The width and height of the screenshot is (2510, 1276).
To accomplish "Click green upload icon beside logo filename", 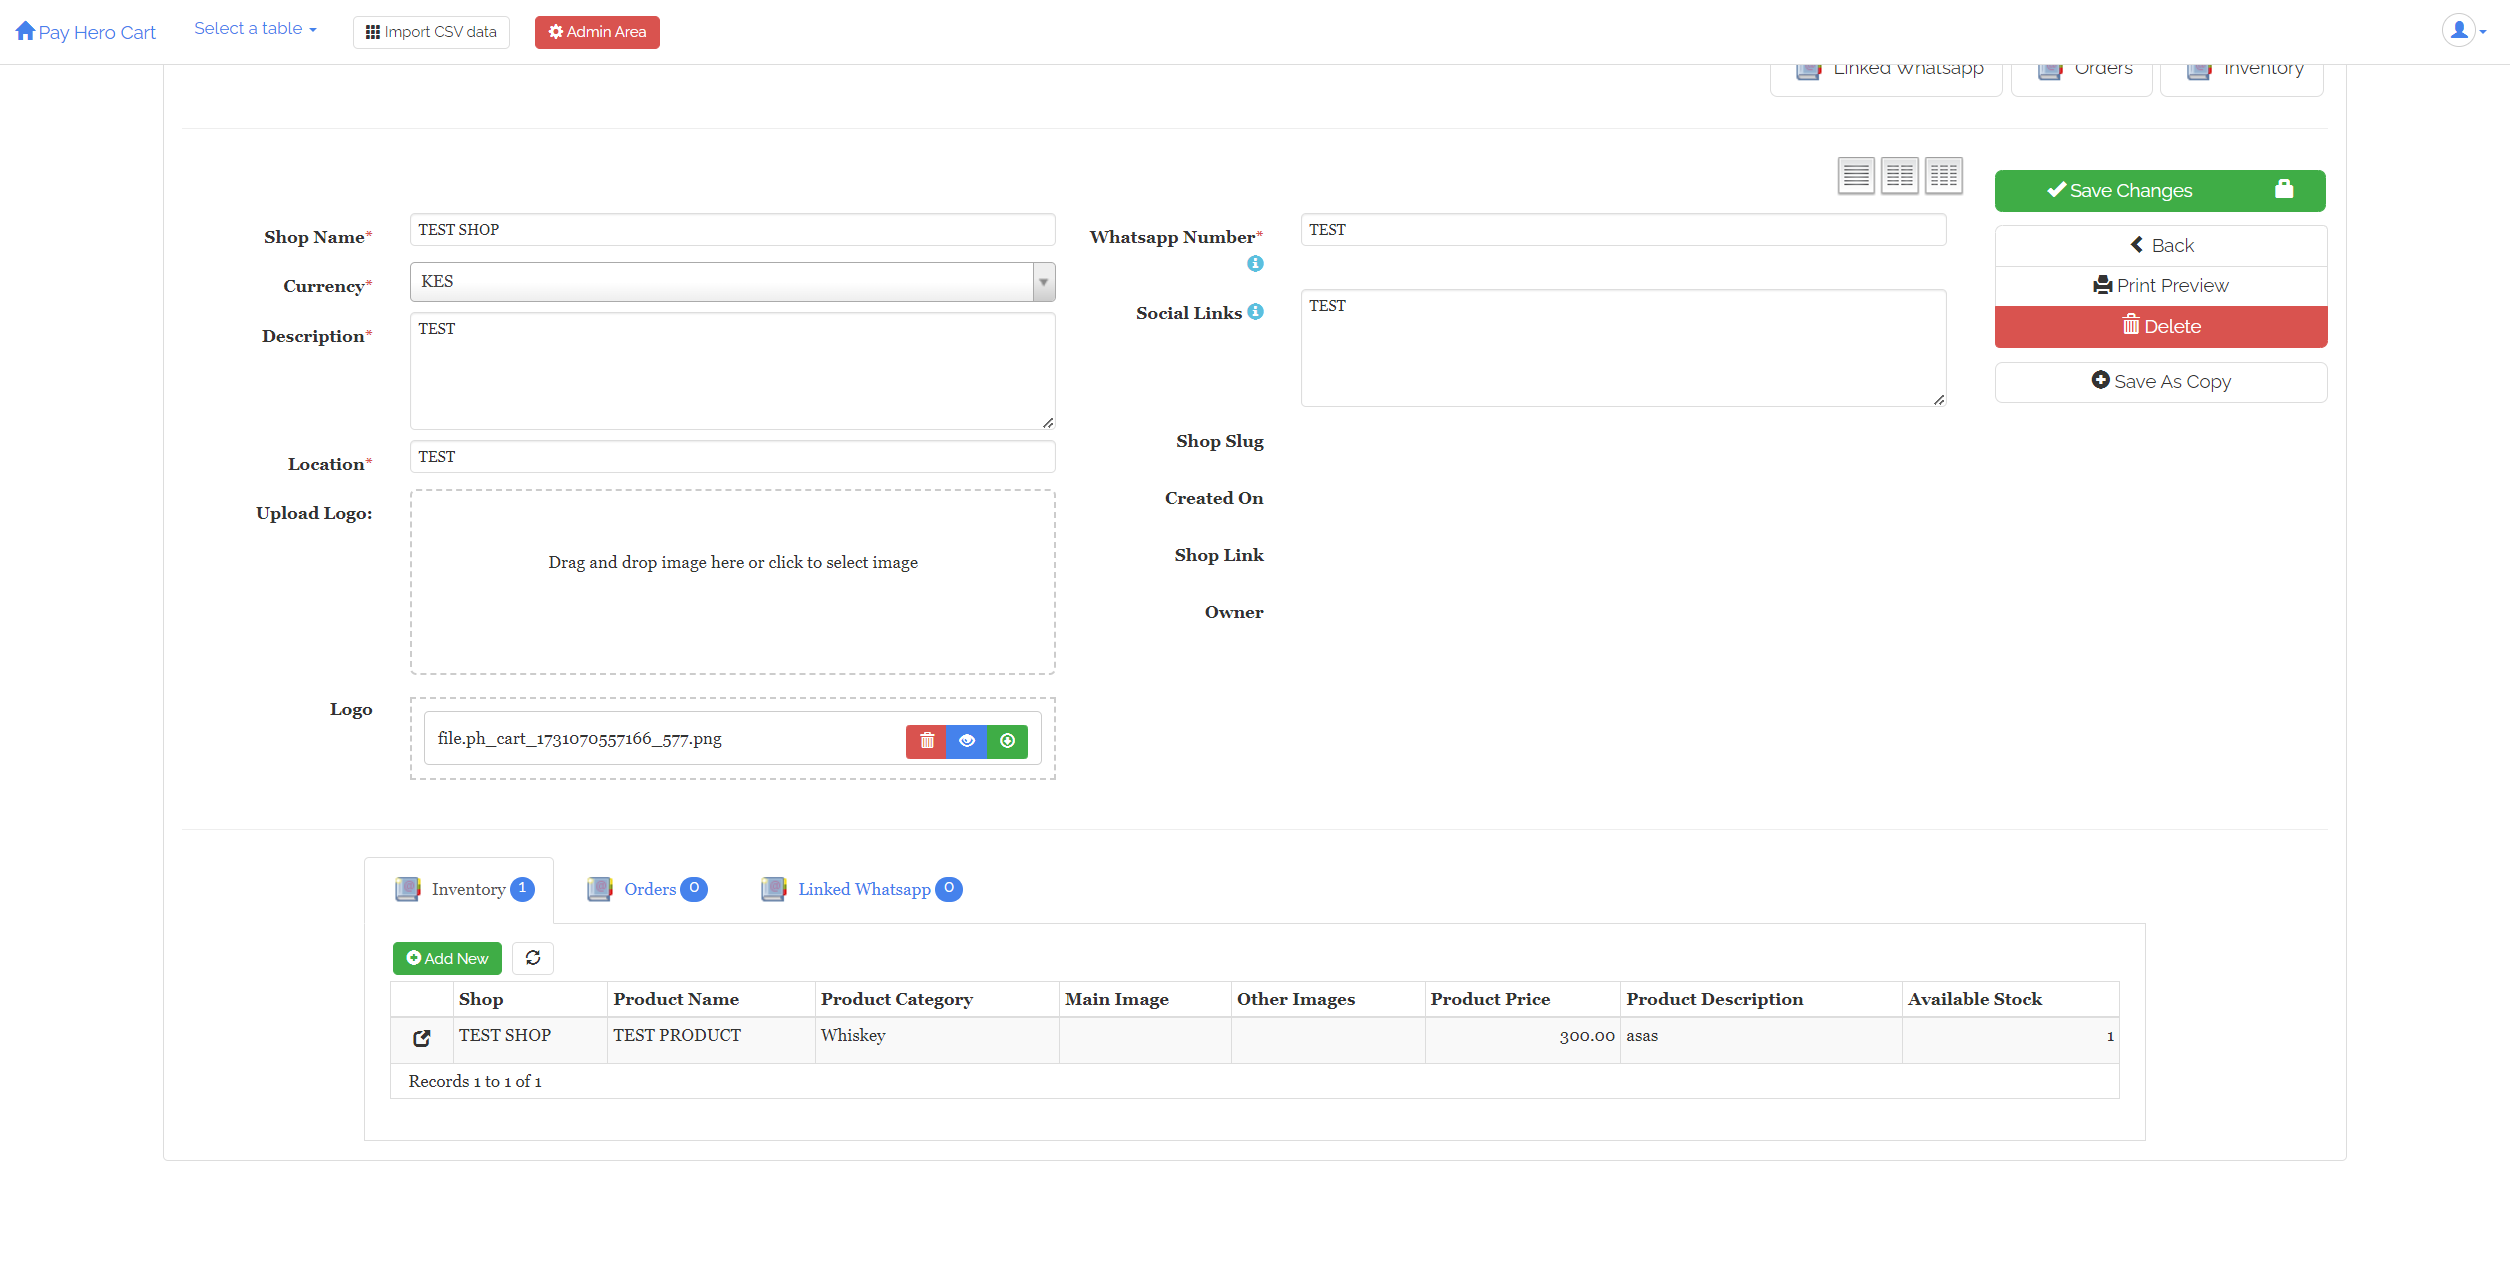I will 1007,741.
